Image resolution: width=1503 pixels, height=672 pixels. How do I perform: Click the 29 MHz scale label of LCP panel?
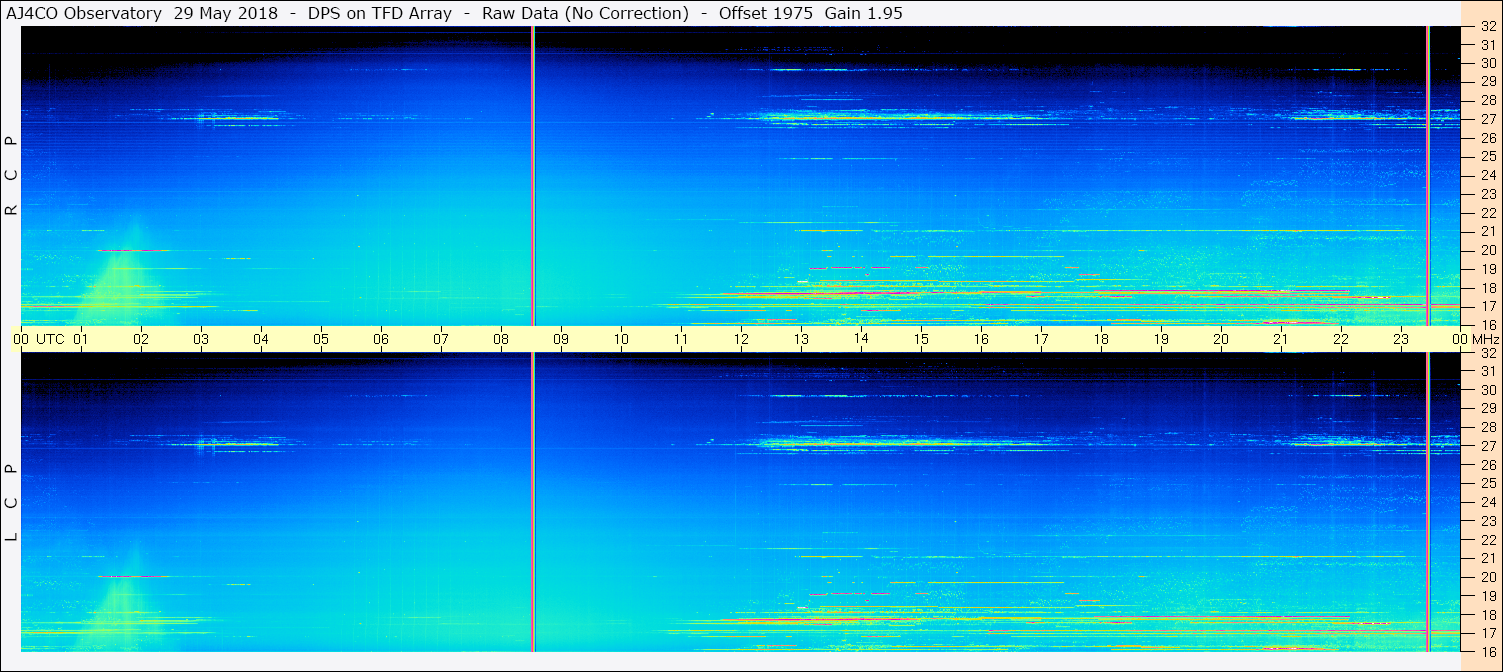pos(1488,409)
